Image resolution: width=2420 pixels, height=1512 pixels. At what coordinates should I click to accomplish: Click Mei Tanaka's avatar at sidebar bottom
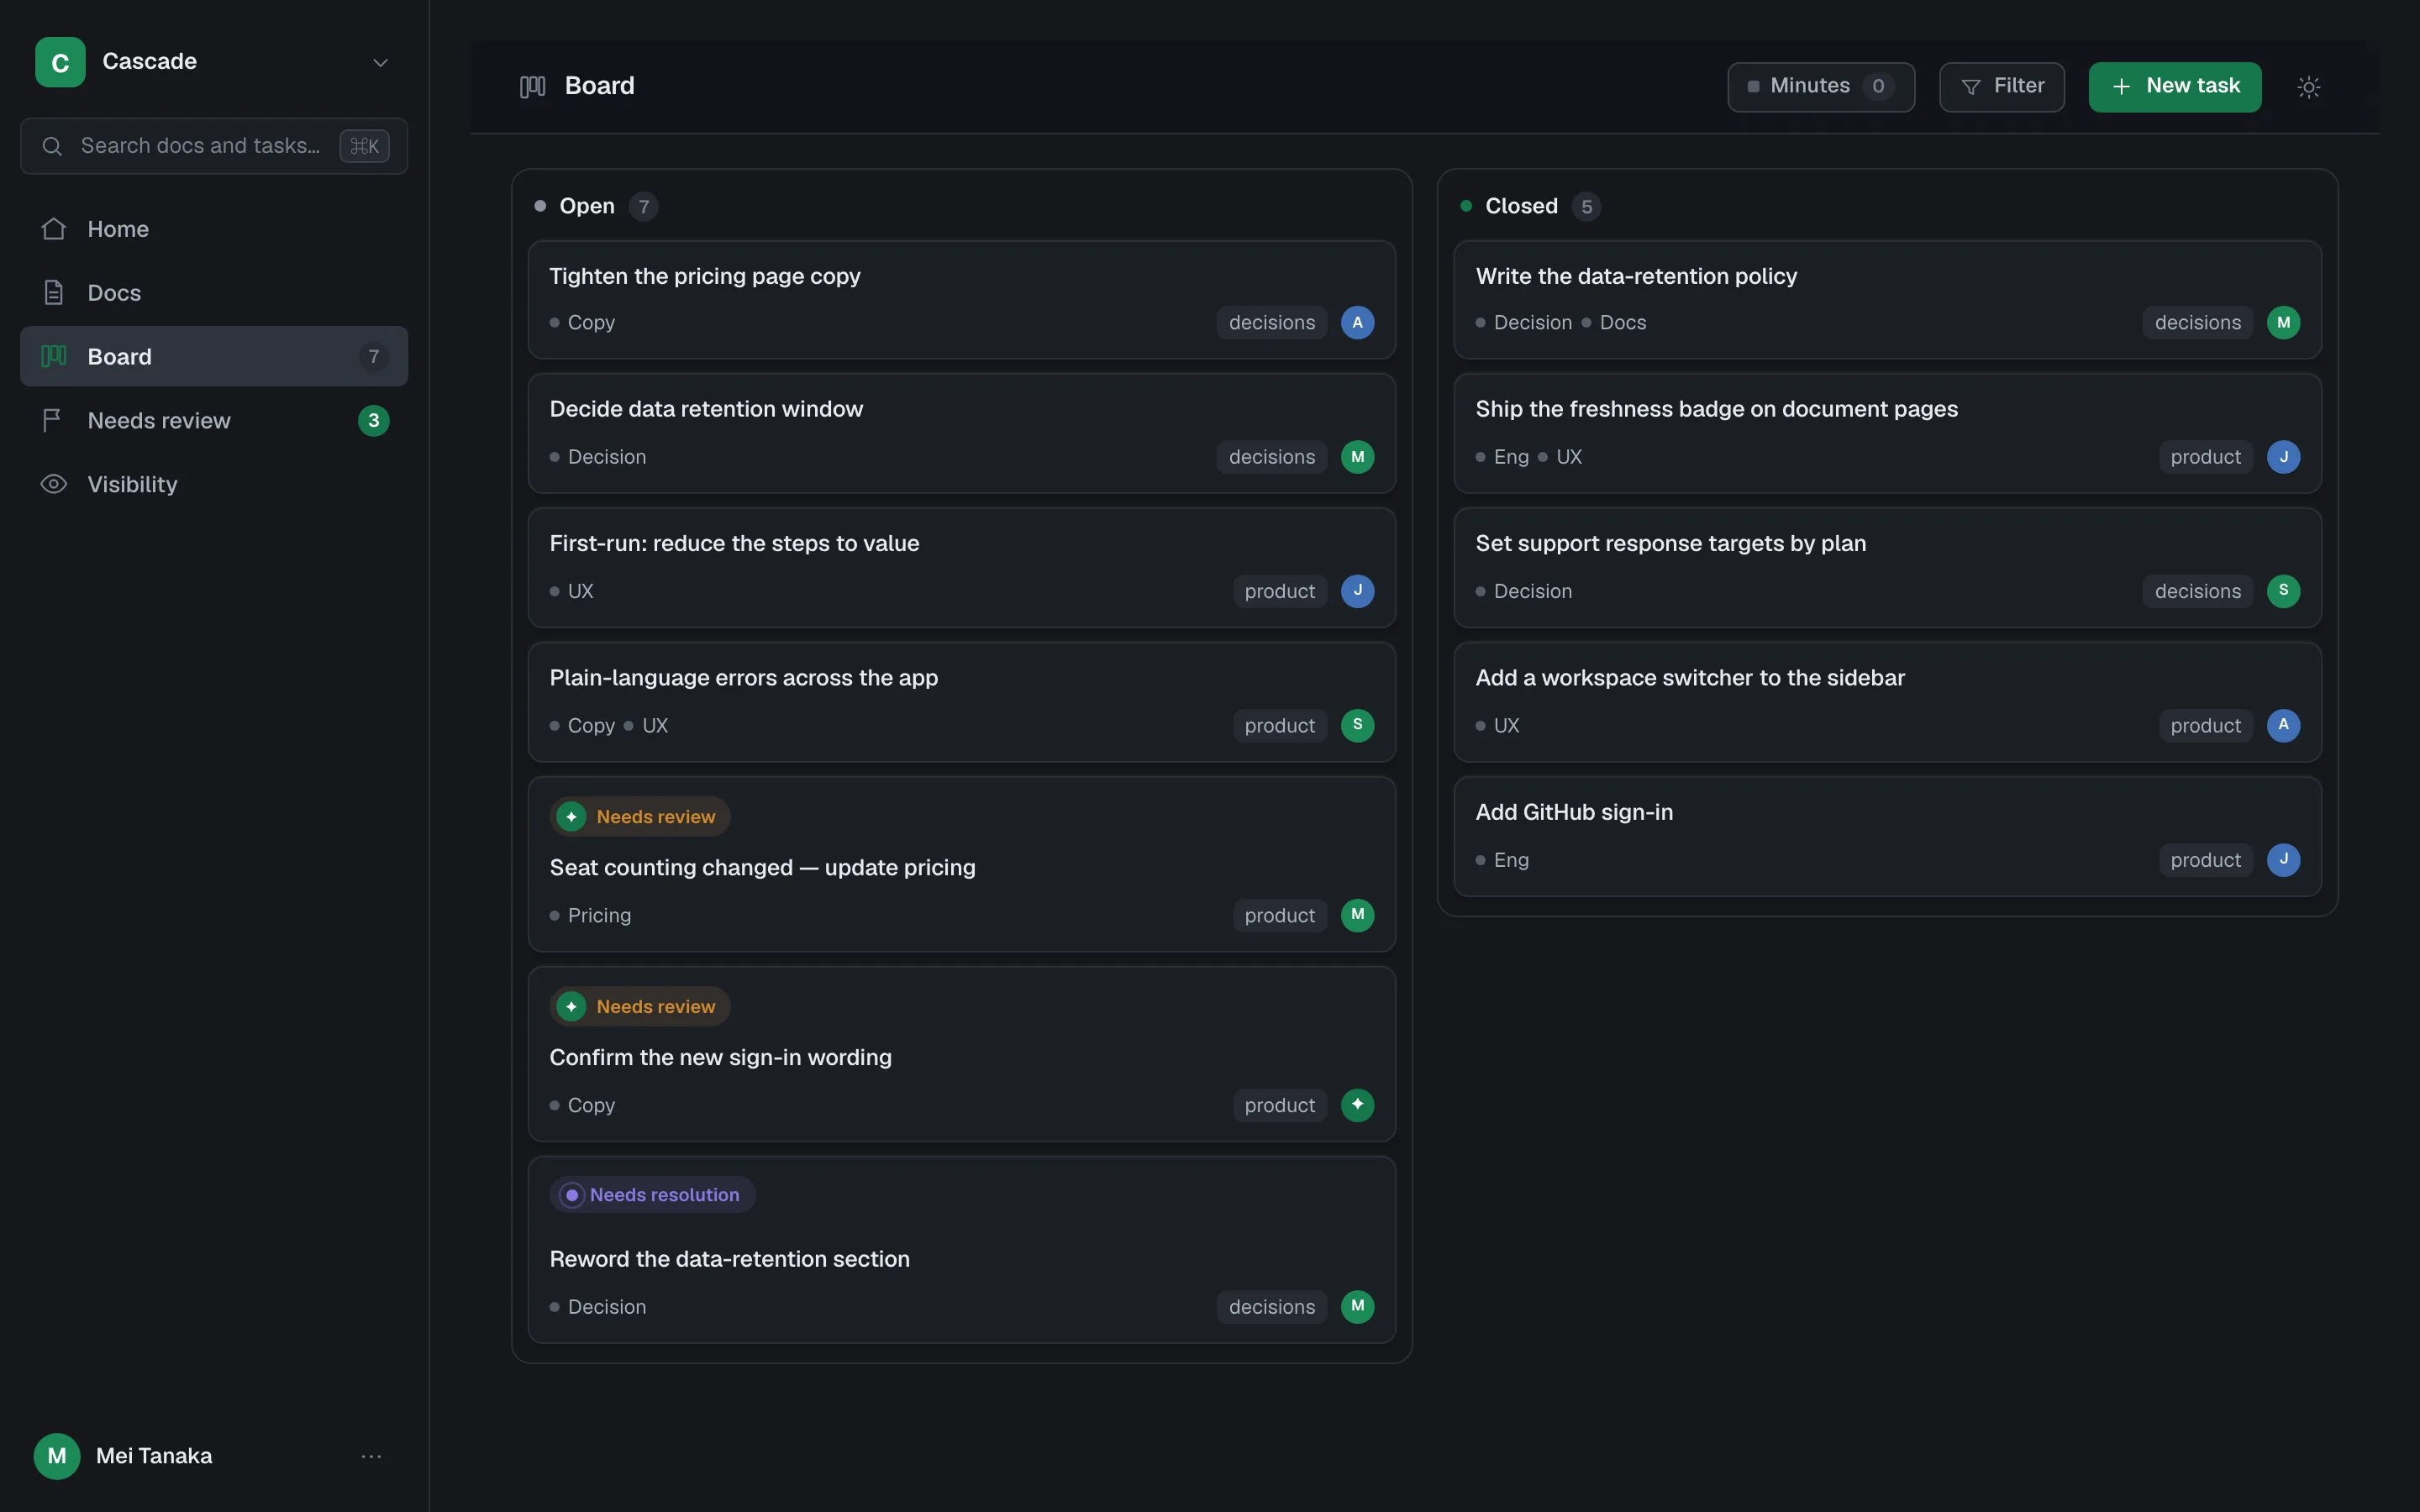pos(57,1456)
